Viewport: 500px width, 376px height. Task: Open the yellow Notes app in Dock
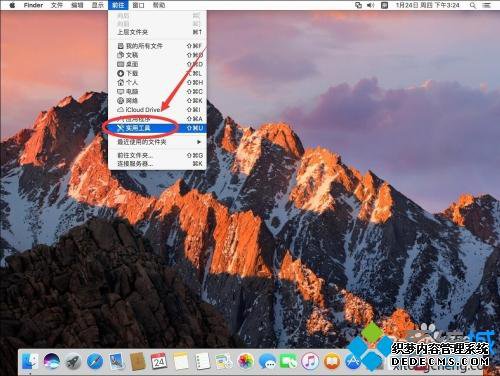click(x=181, y=361)
